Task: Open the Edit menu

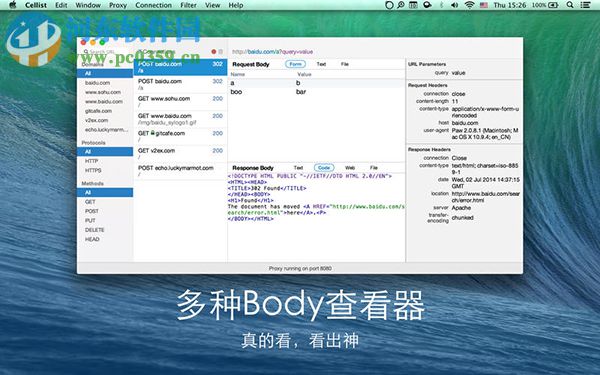Action: (x=61, y=5)
